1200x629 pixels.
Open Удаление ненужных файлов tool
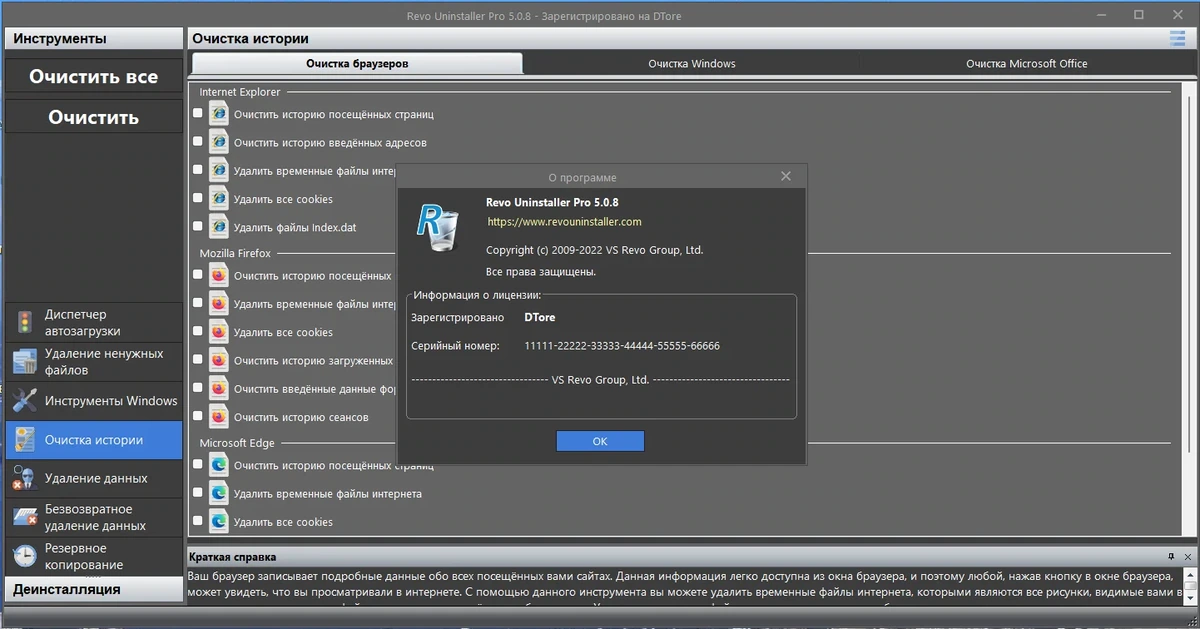click(x=94, y=362)
